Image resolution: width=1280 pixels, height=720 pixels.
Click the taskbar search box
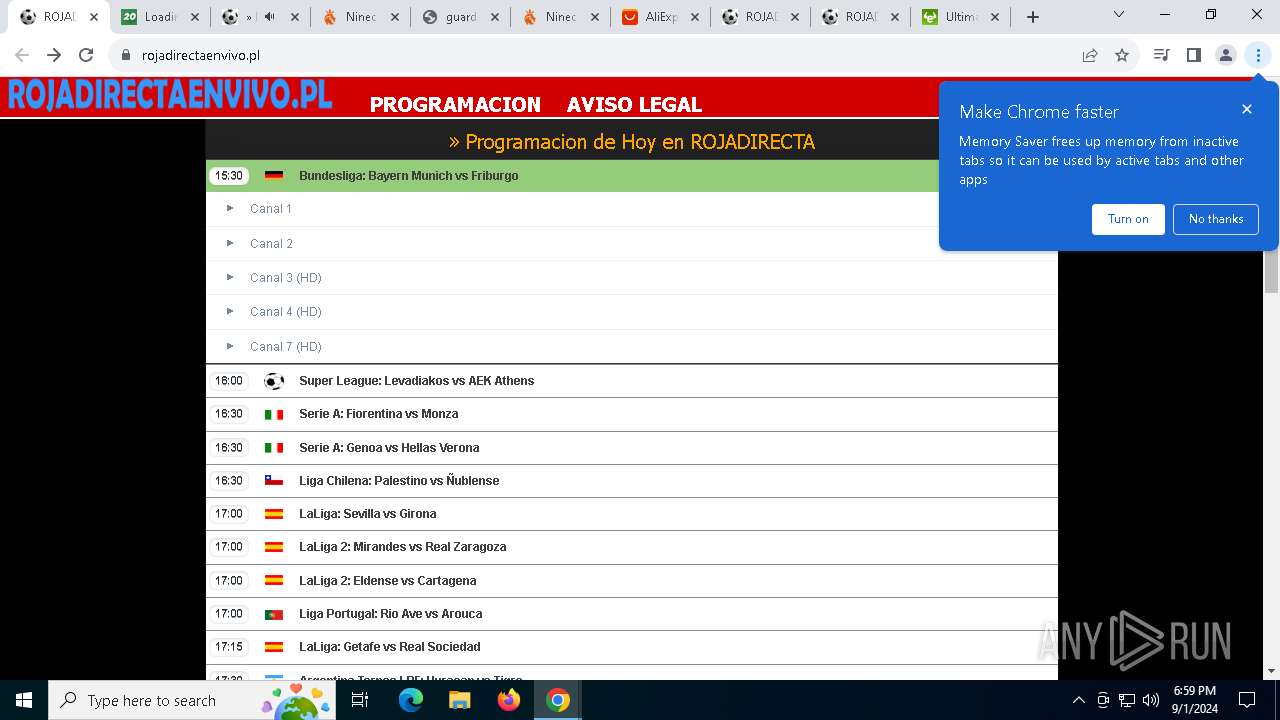(x=192, y=700)
